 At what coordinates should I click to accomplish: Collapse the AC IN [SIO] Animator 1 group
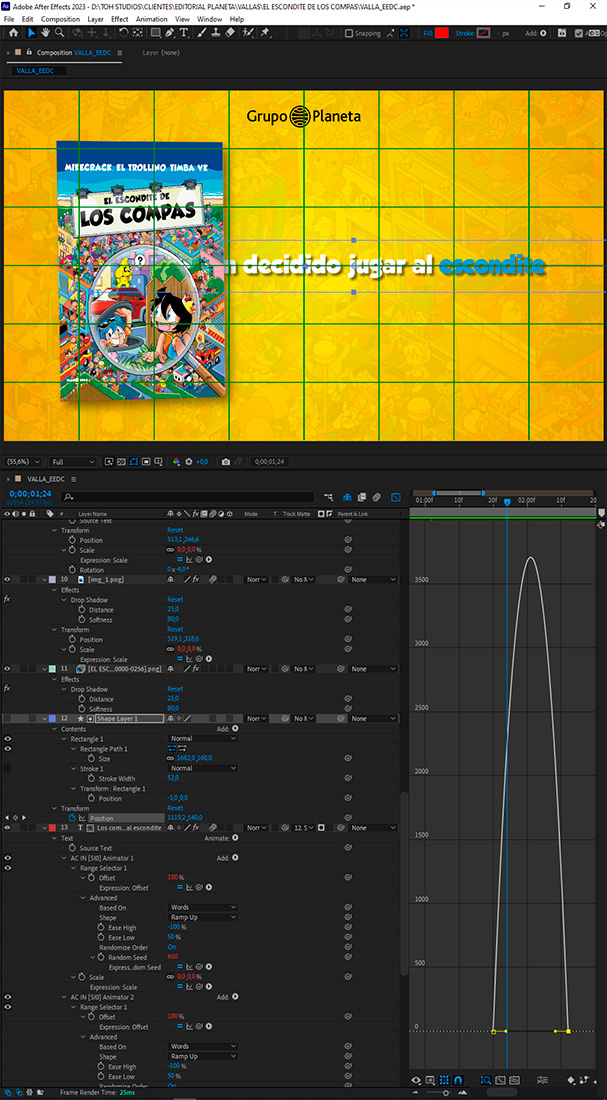(65, 857)
